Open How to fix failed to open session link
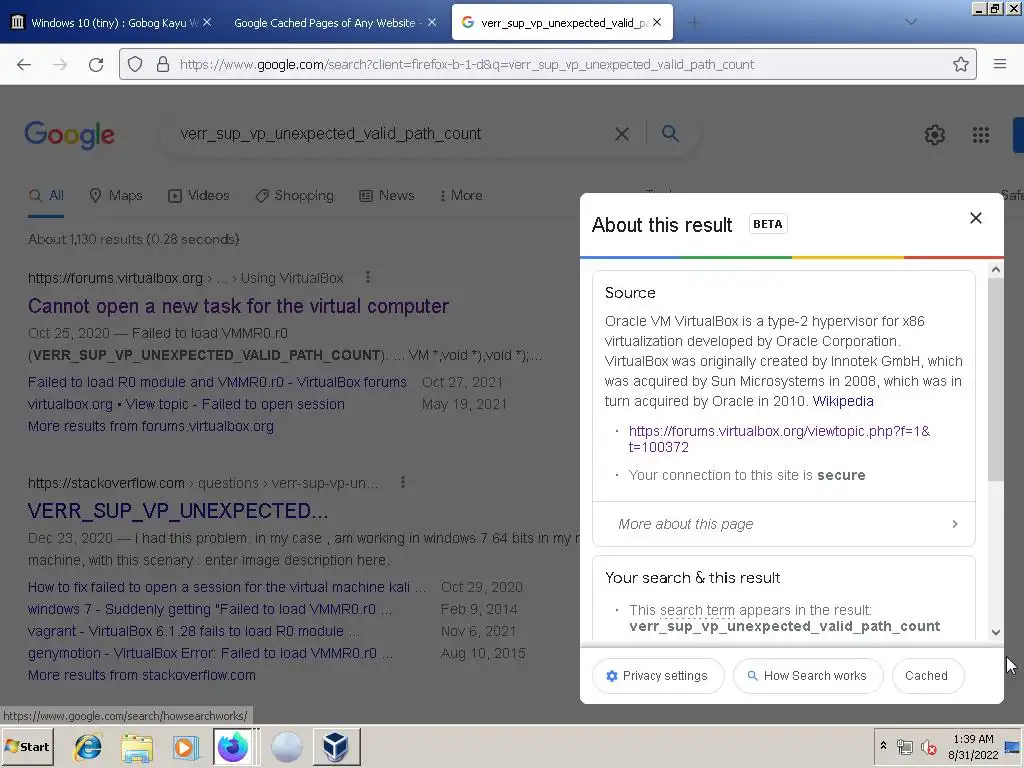Image resolution: width=1024 pixels, height=768 pixels. (x=227, y=587)
